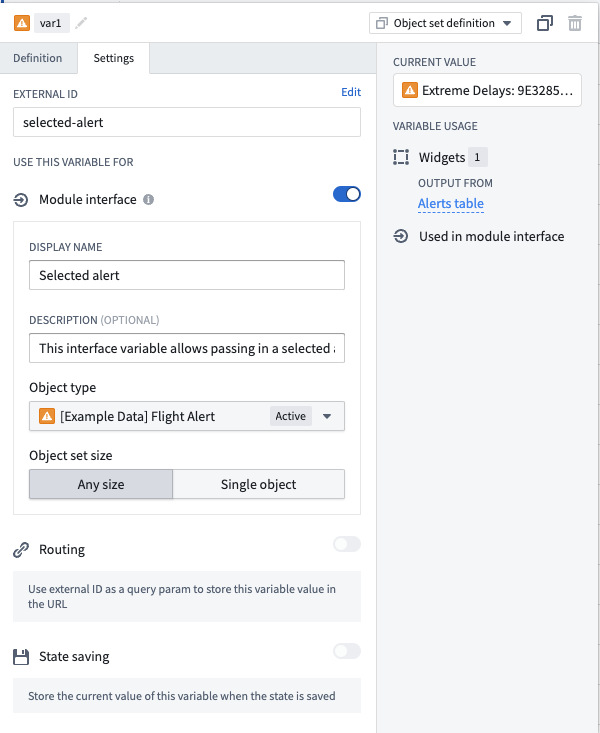Choose the Single object set size

tap(259, 484)
